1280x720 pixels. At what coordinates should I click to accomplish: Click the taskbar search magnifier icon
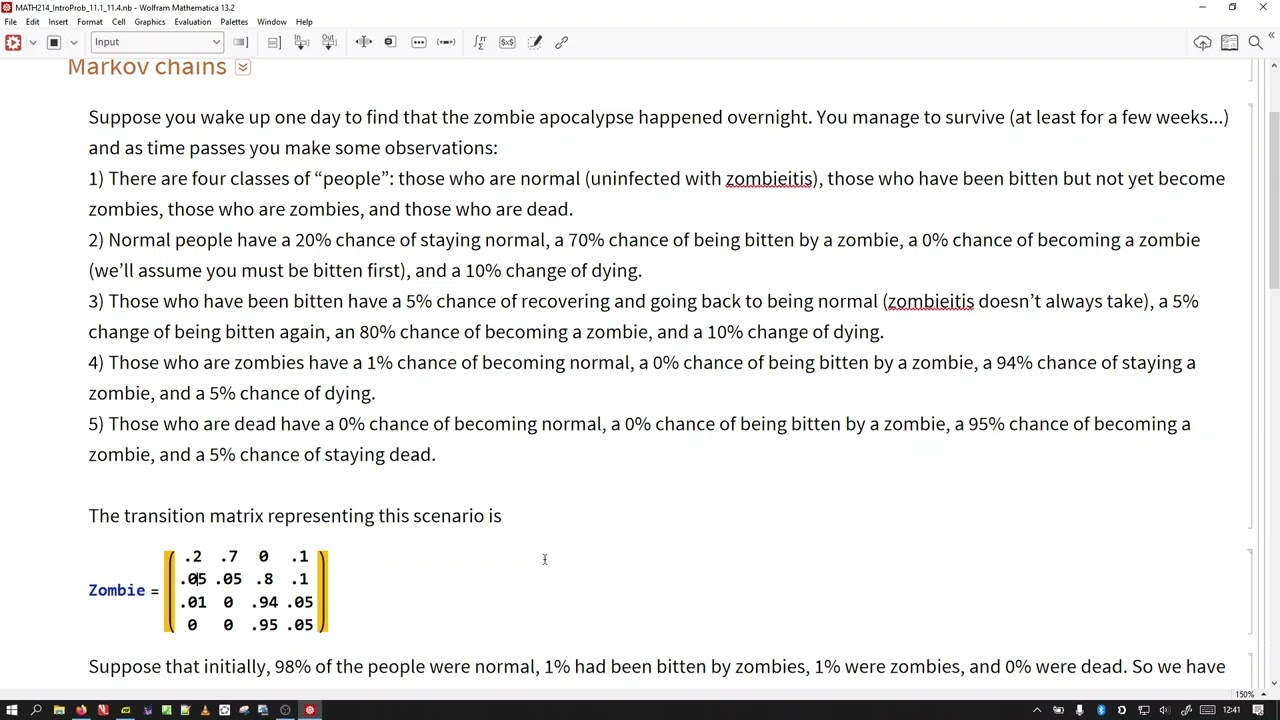click(x=36, y=710)
